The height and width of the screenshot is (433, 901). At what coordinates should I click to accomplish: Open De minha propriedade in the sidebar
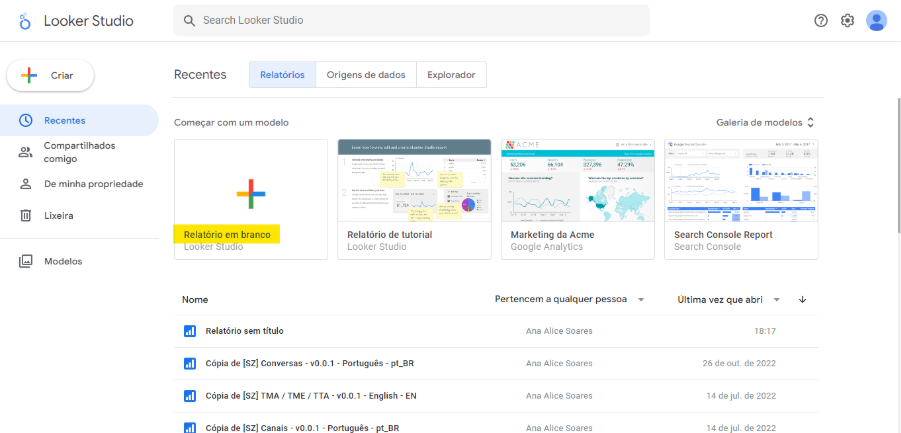(x=79, y=184)
